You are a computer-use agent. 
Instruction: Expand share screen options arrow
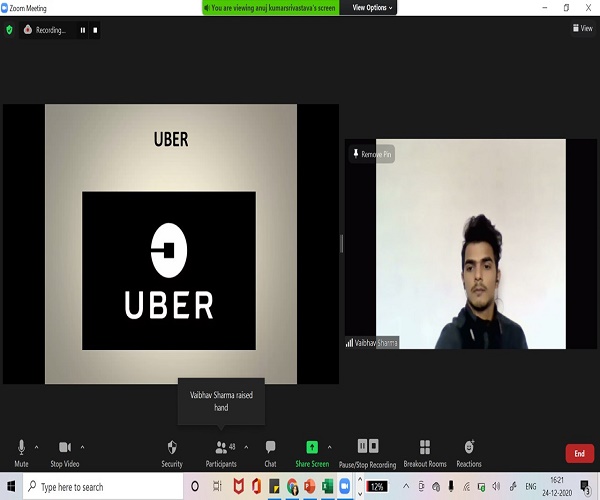pyautogui.click(x=329, y=447)
